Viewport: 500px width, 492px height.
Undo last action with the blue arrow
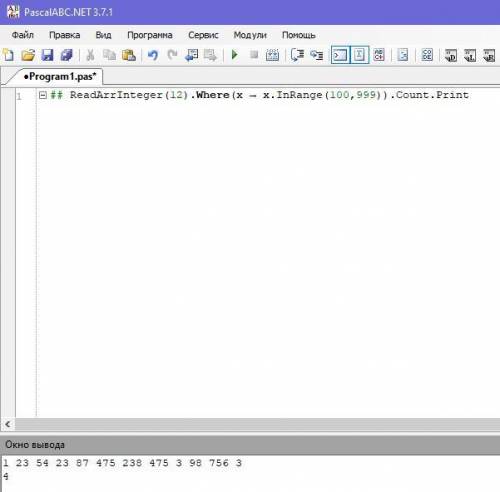153,55
